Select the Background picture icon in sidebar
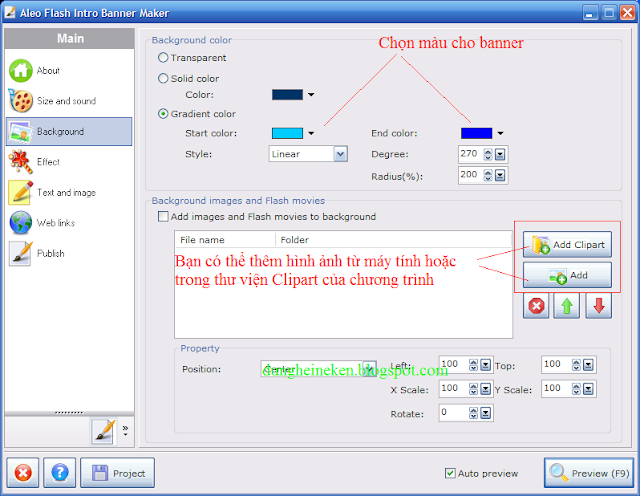Viewport: 640px width, 496px height. 20,131
